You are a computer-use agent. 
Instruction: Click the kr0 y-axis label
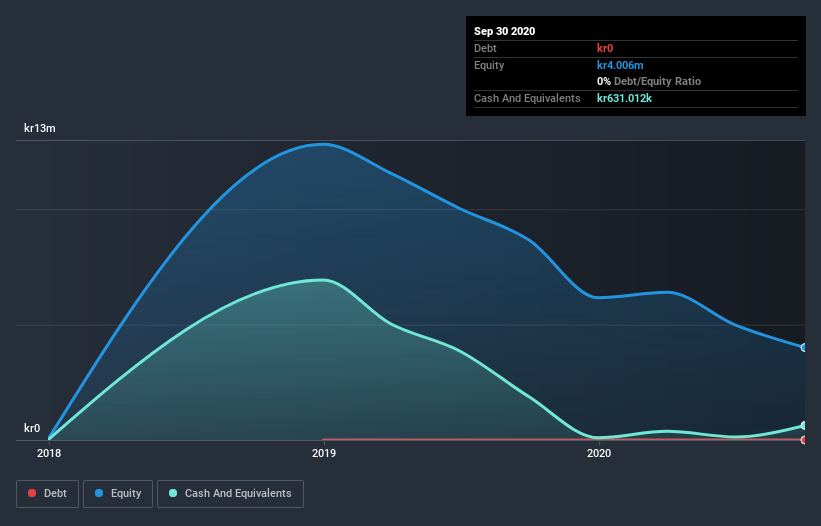32,428
